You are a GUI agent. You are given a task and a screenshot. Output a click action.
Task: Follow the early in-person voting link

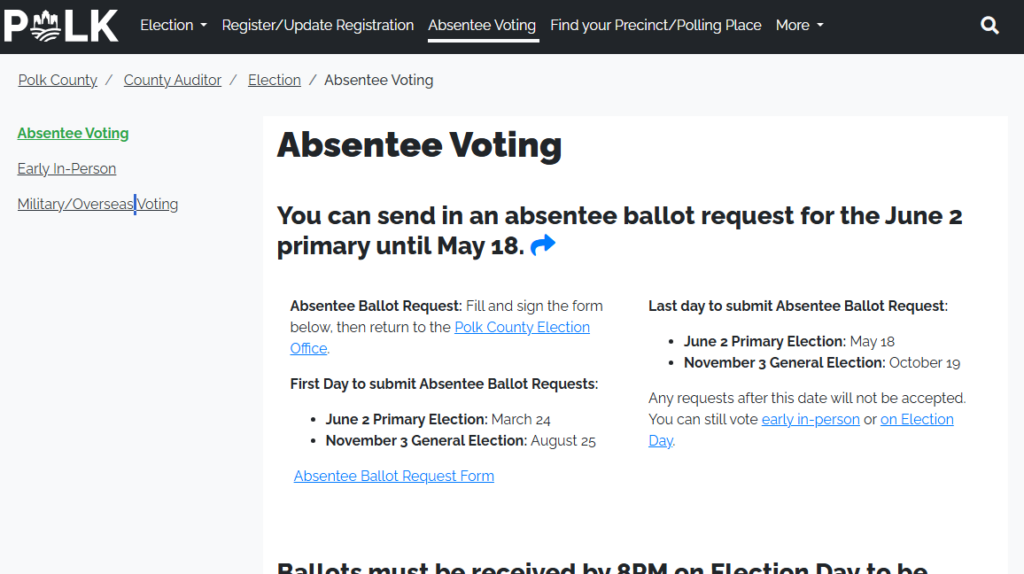click(x=810, y=420)
